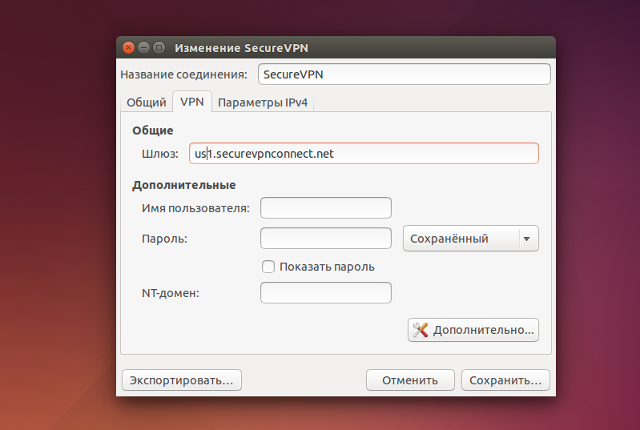Screen dimensions: 640x430
Task: Click the Имя пользователя input field
Action: [x=326, y=208]
